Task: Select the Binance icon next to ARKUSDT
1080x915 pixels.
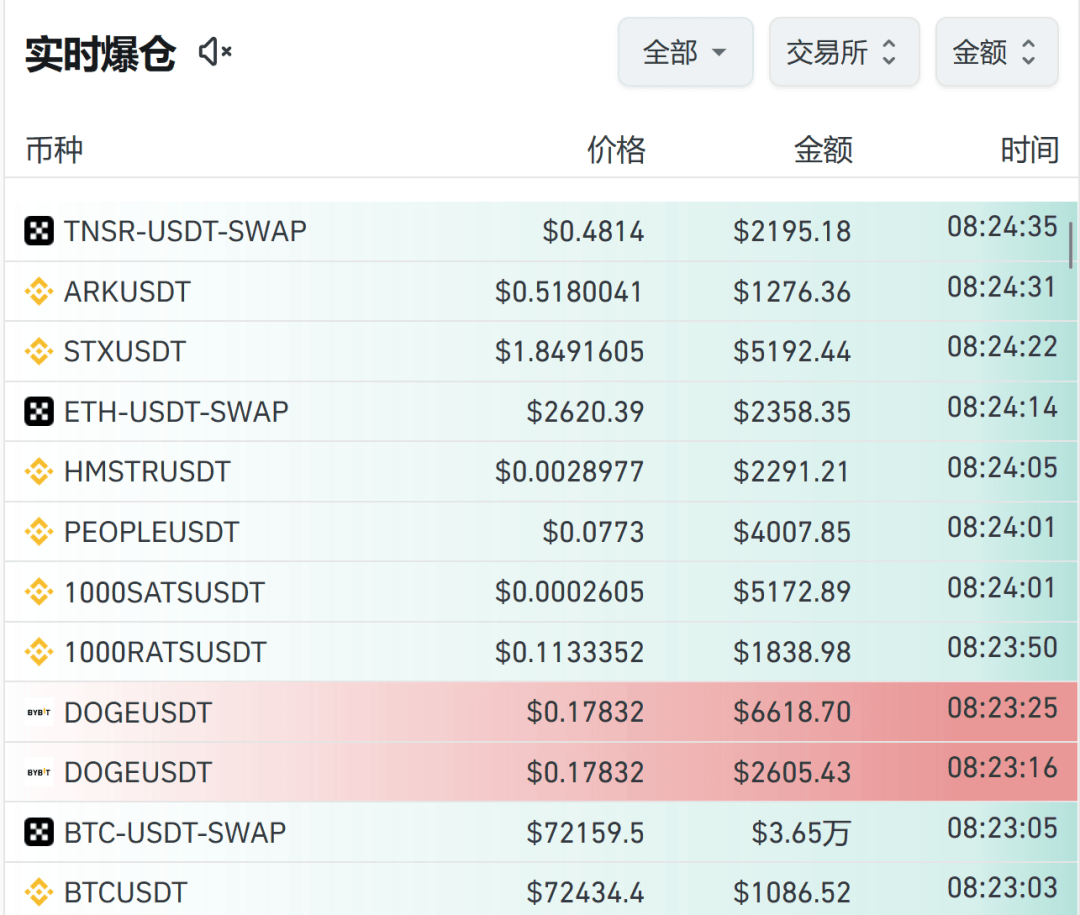Action: click(x=38, y=291)
